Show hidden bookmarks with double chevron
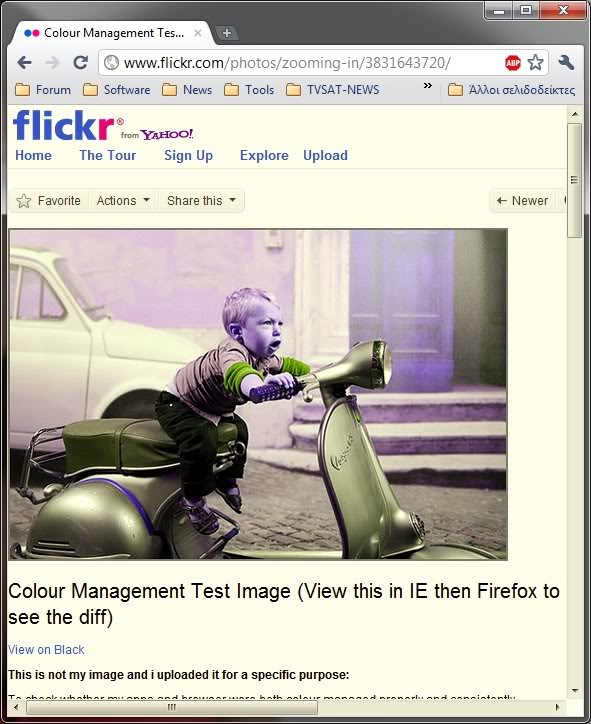The width and height of the screenshot is (591, 724). click(428, 85)
